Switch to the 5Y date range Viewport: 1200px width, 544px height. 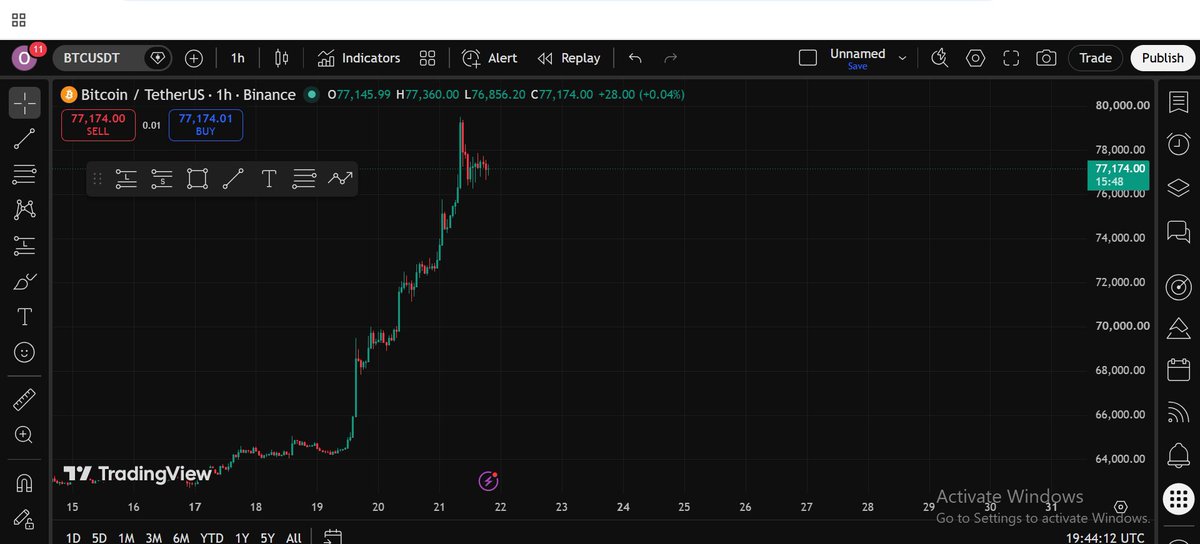267,538
